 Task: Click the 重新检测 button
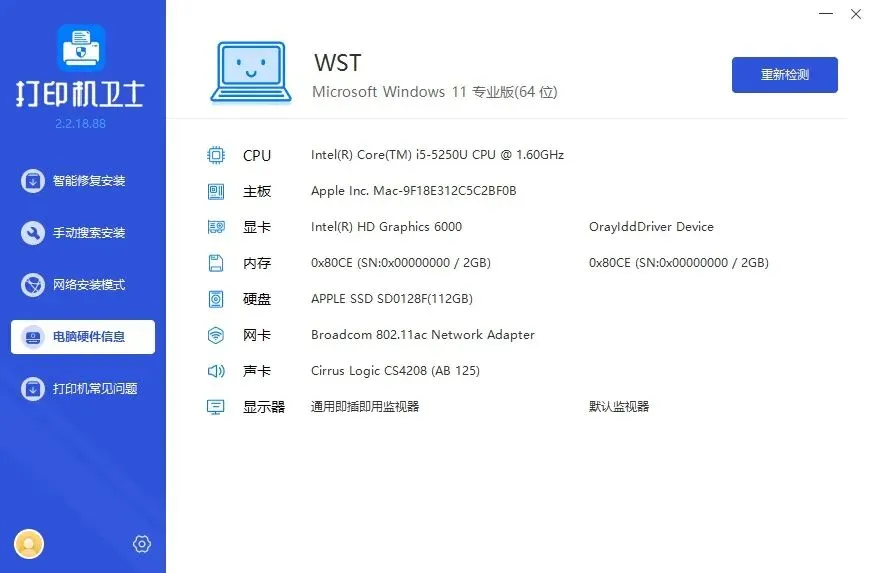click(785, 75)
